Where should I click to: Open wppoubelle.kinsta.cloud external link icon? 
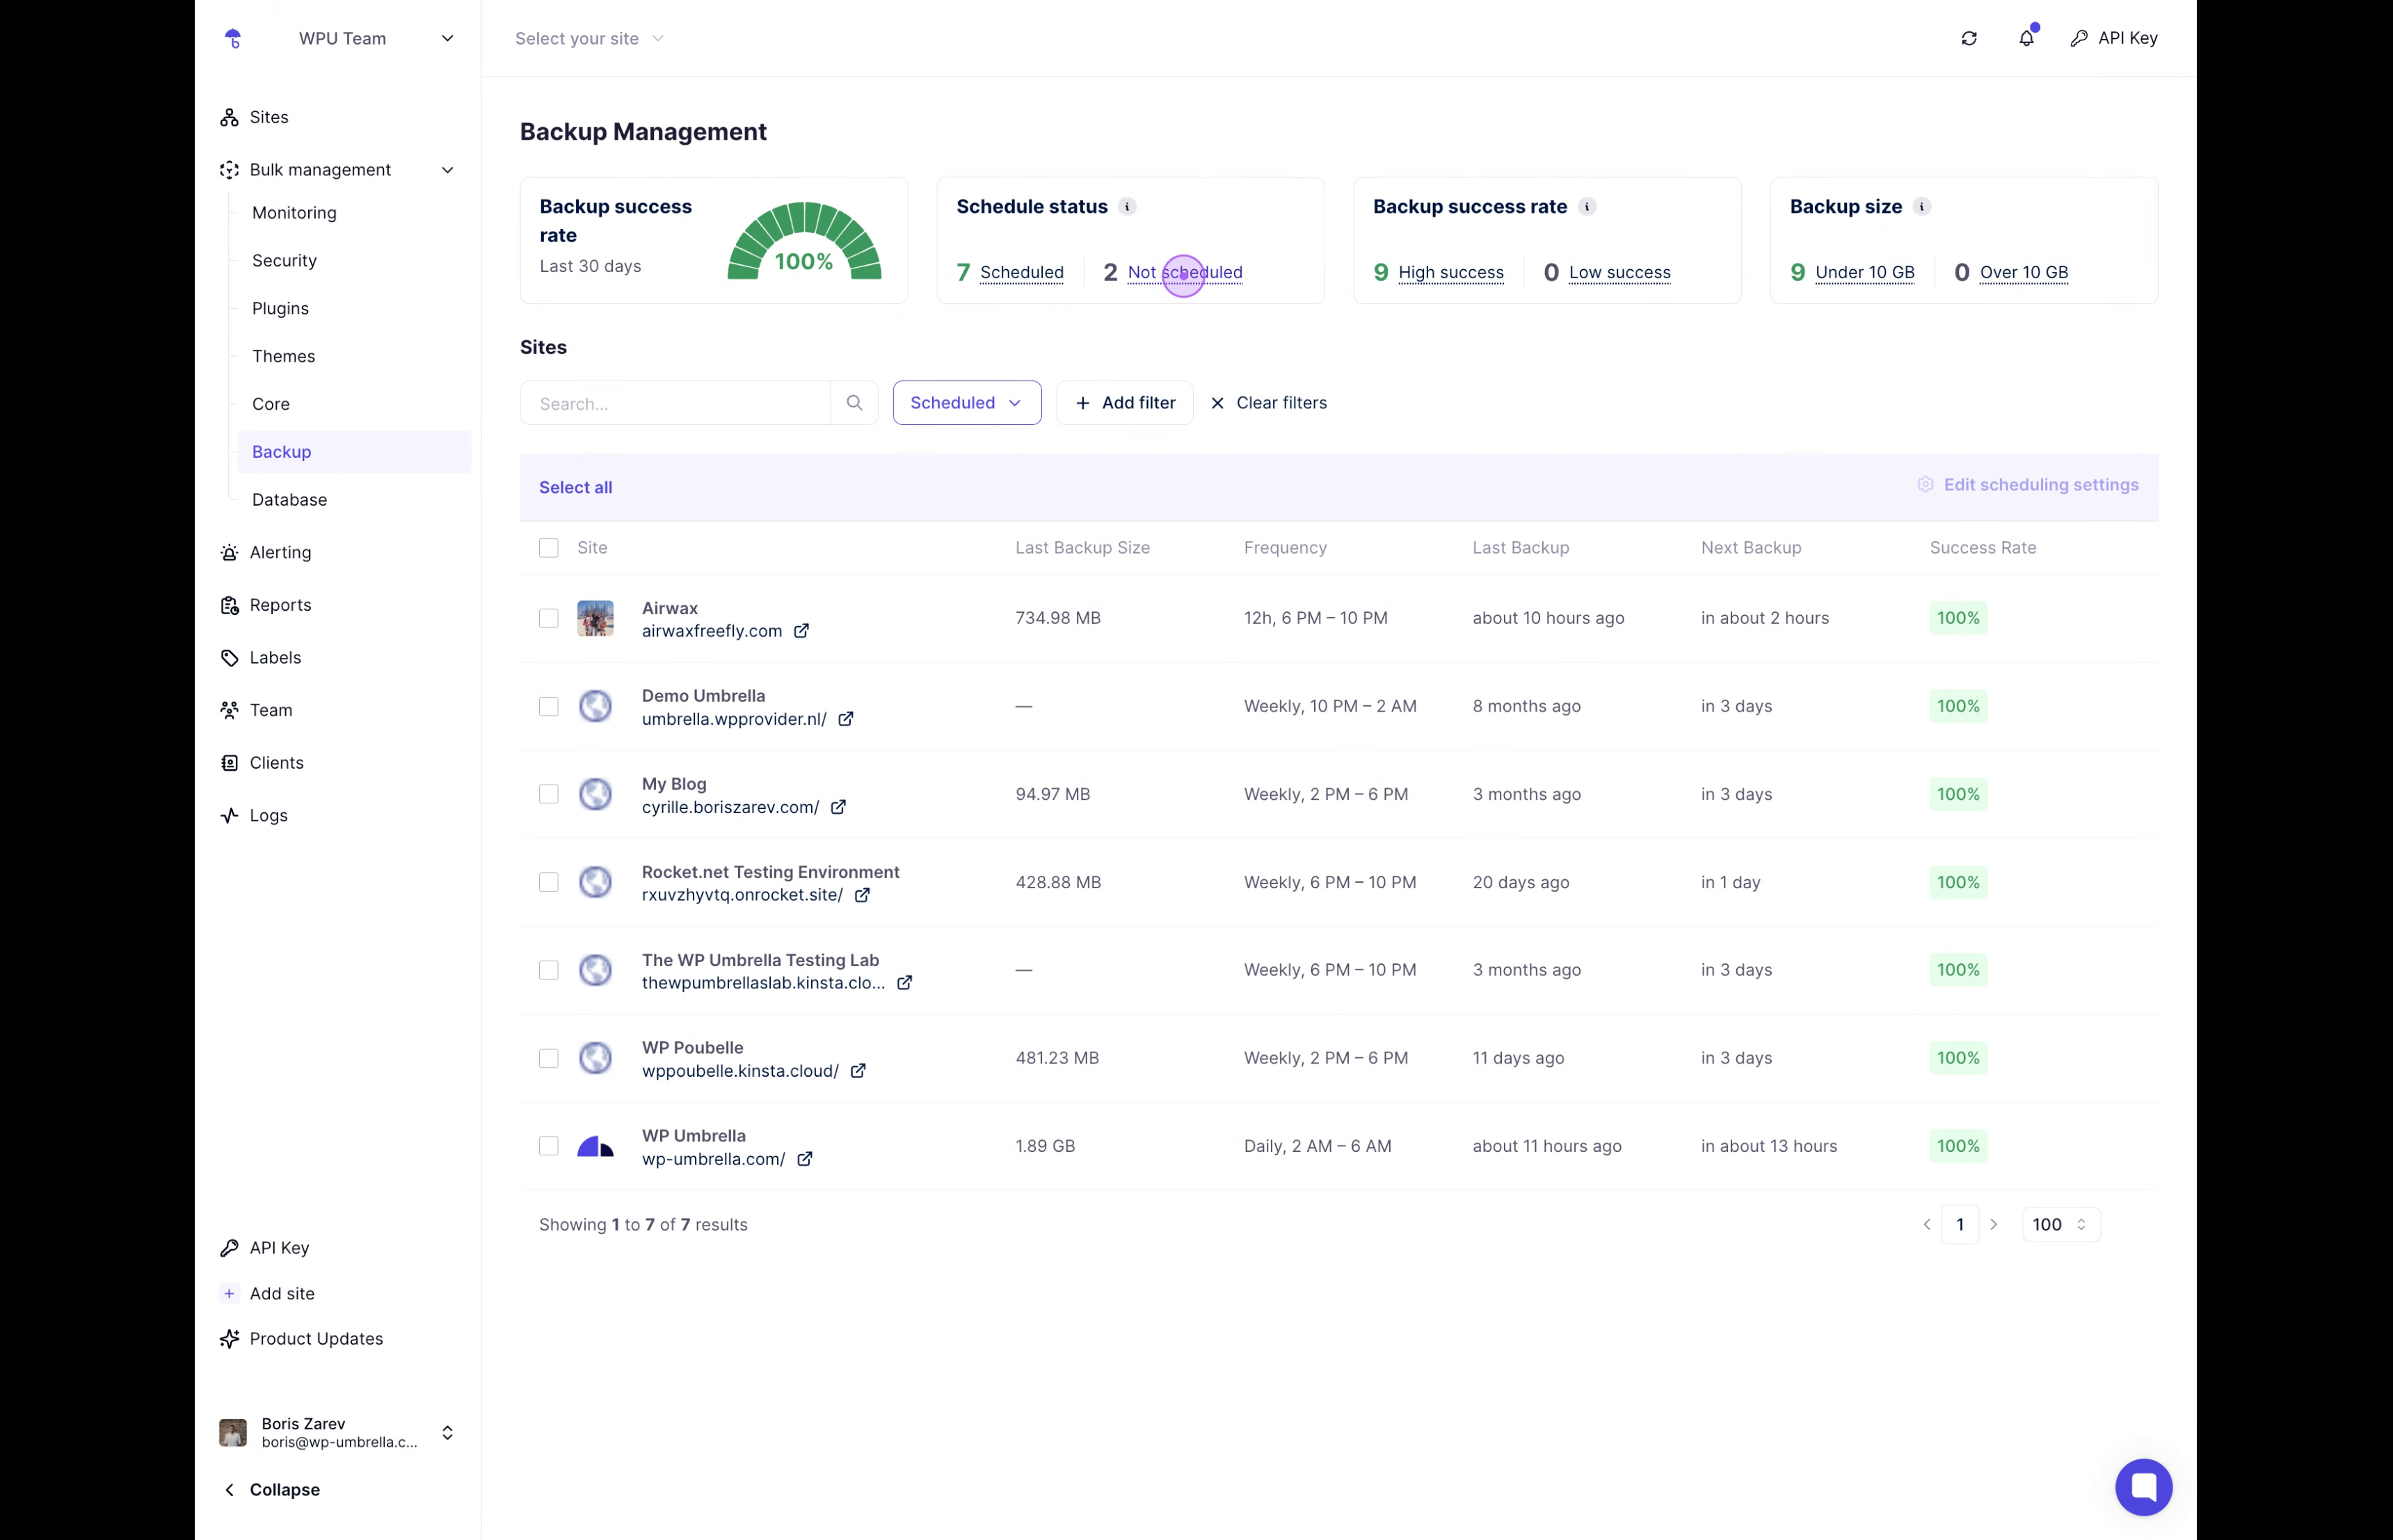858,1071
